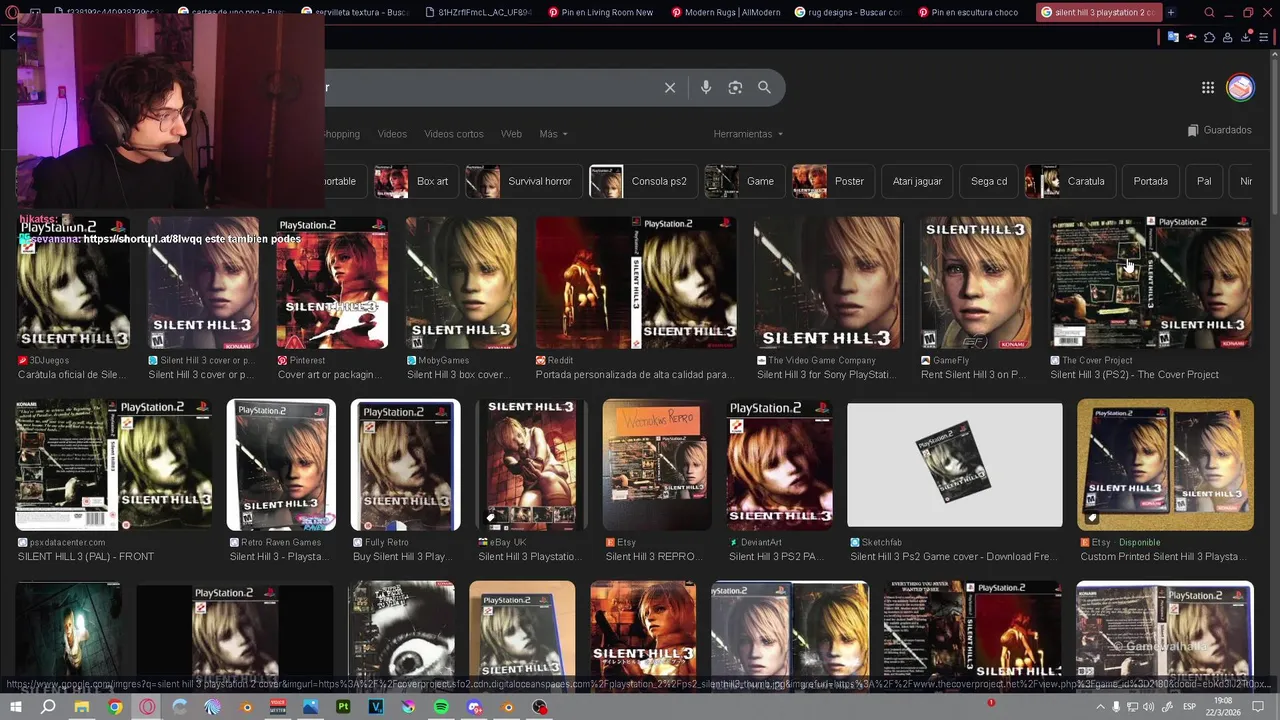Select the Pal filter chip
1280x720 pixels.
(1204, 181)
